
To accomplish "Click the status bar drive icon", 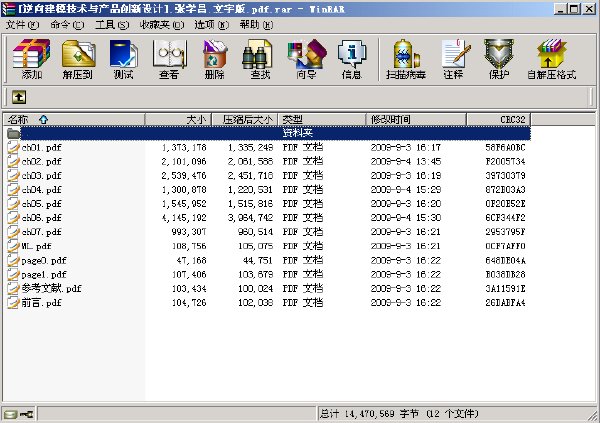I will (10, 414).
